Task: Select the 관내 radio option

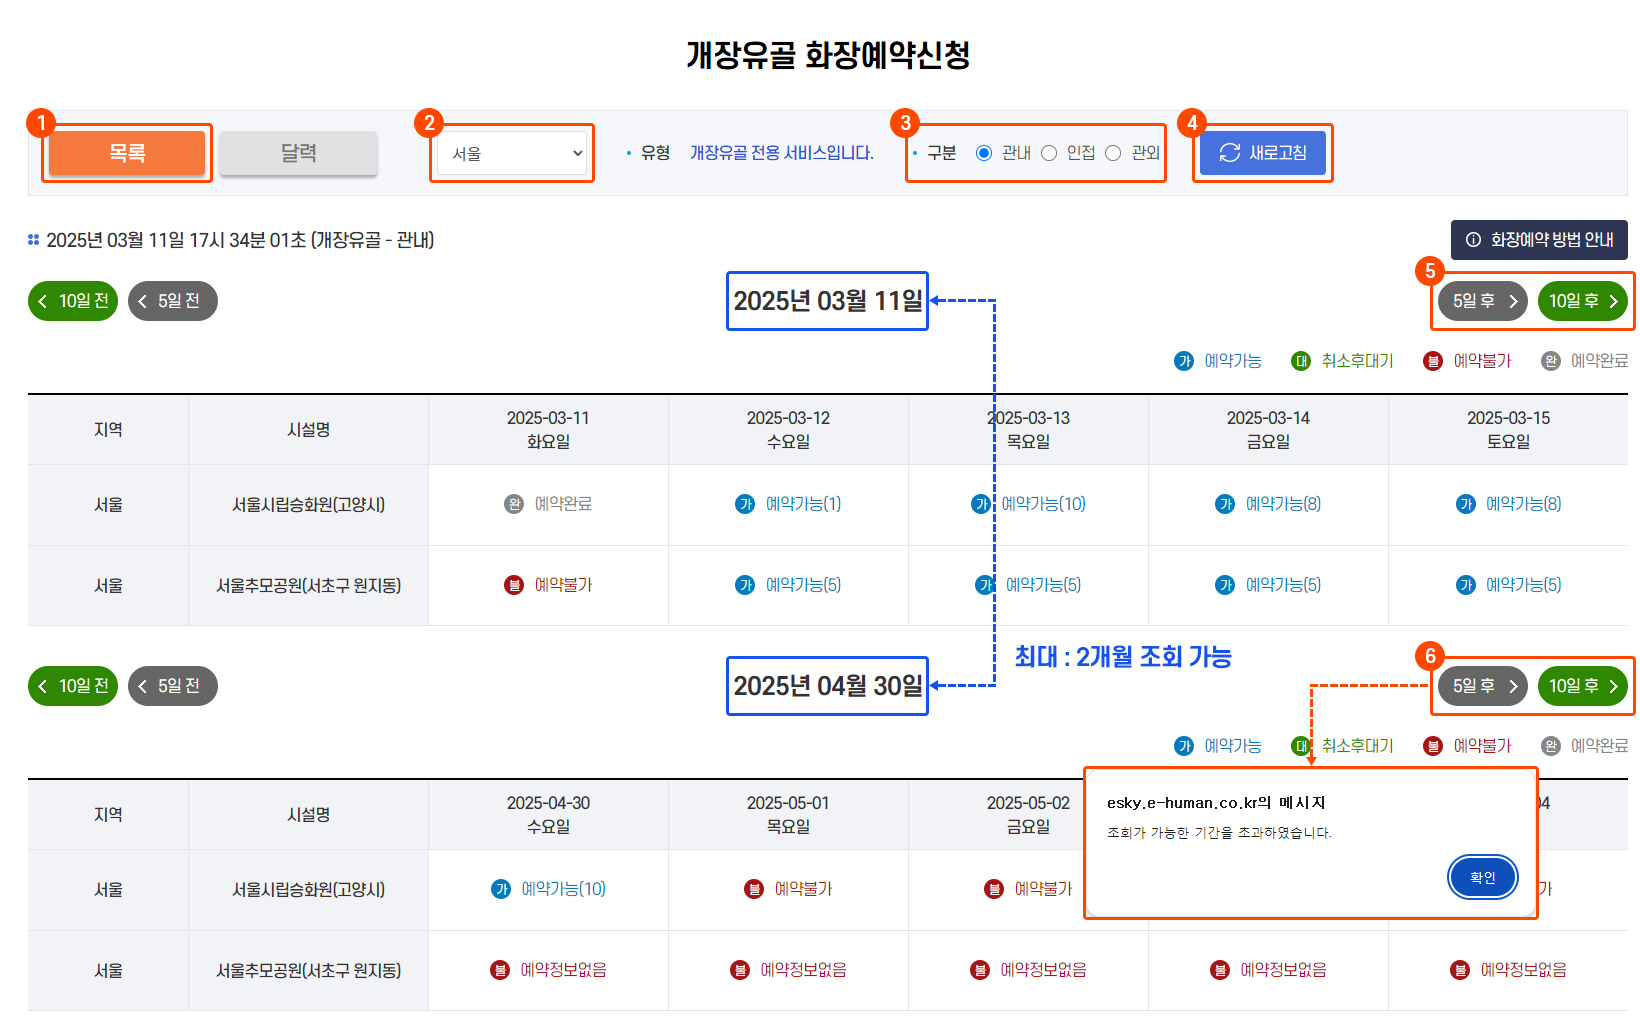Action: (x=984, y=153)
